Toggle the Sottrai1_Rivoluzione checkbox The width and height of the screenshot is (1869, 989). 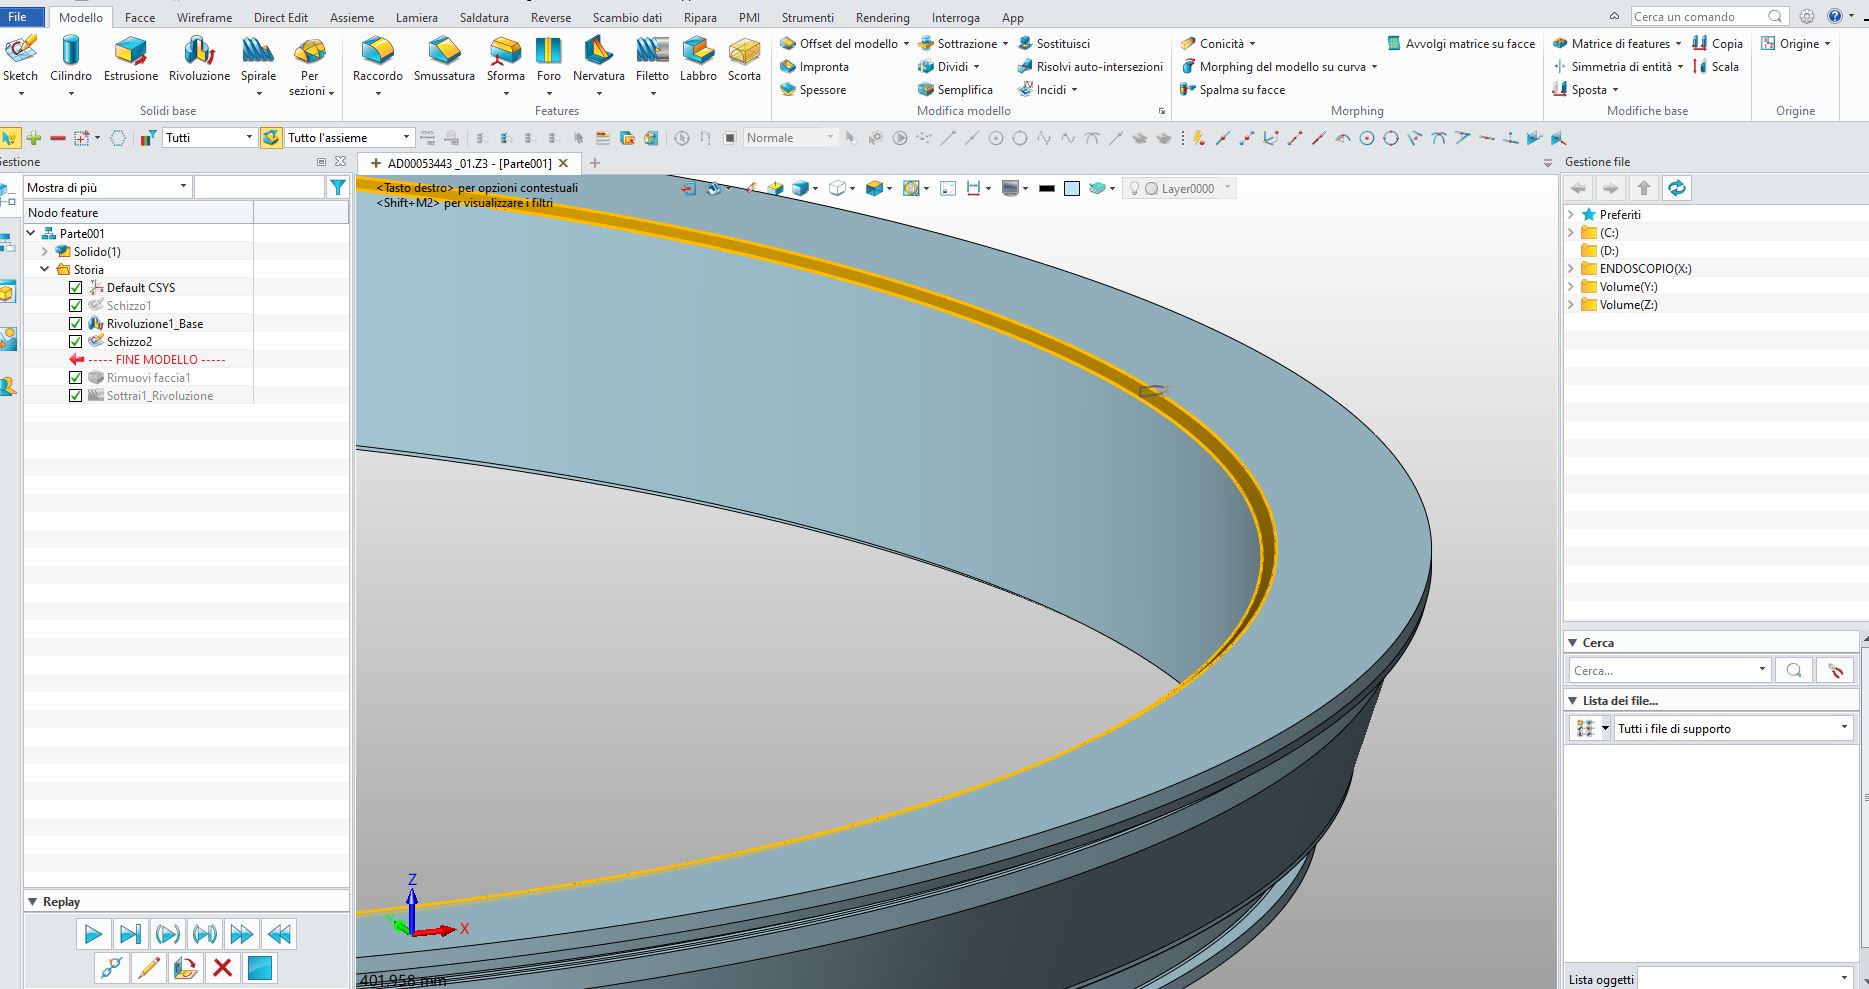[75, 396]
